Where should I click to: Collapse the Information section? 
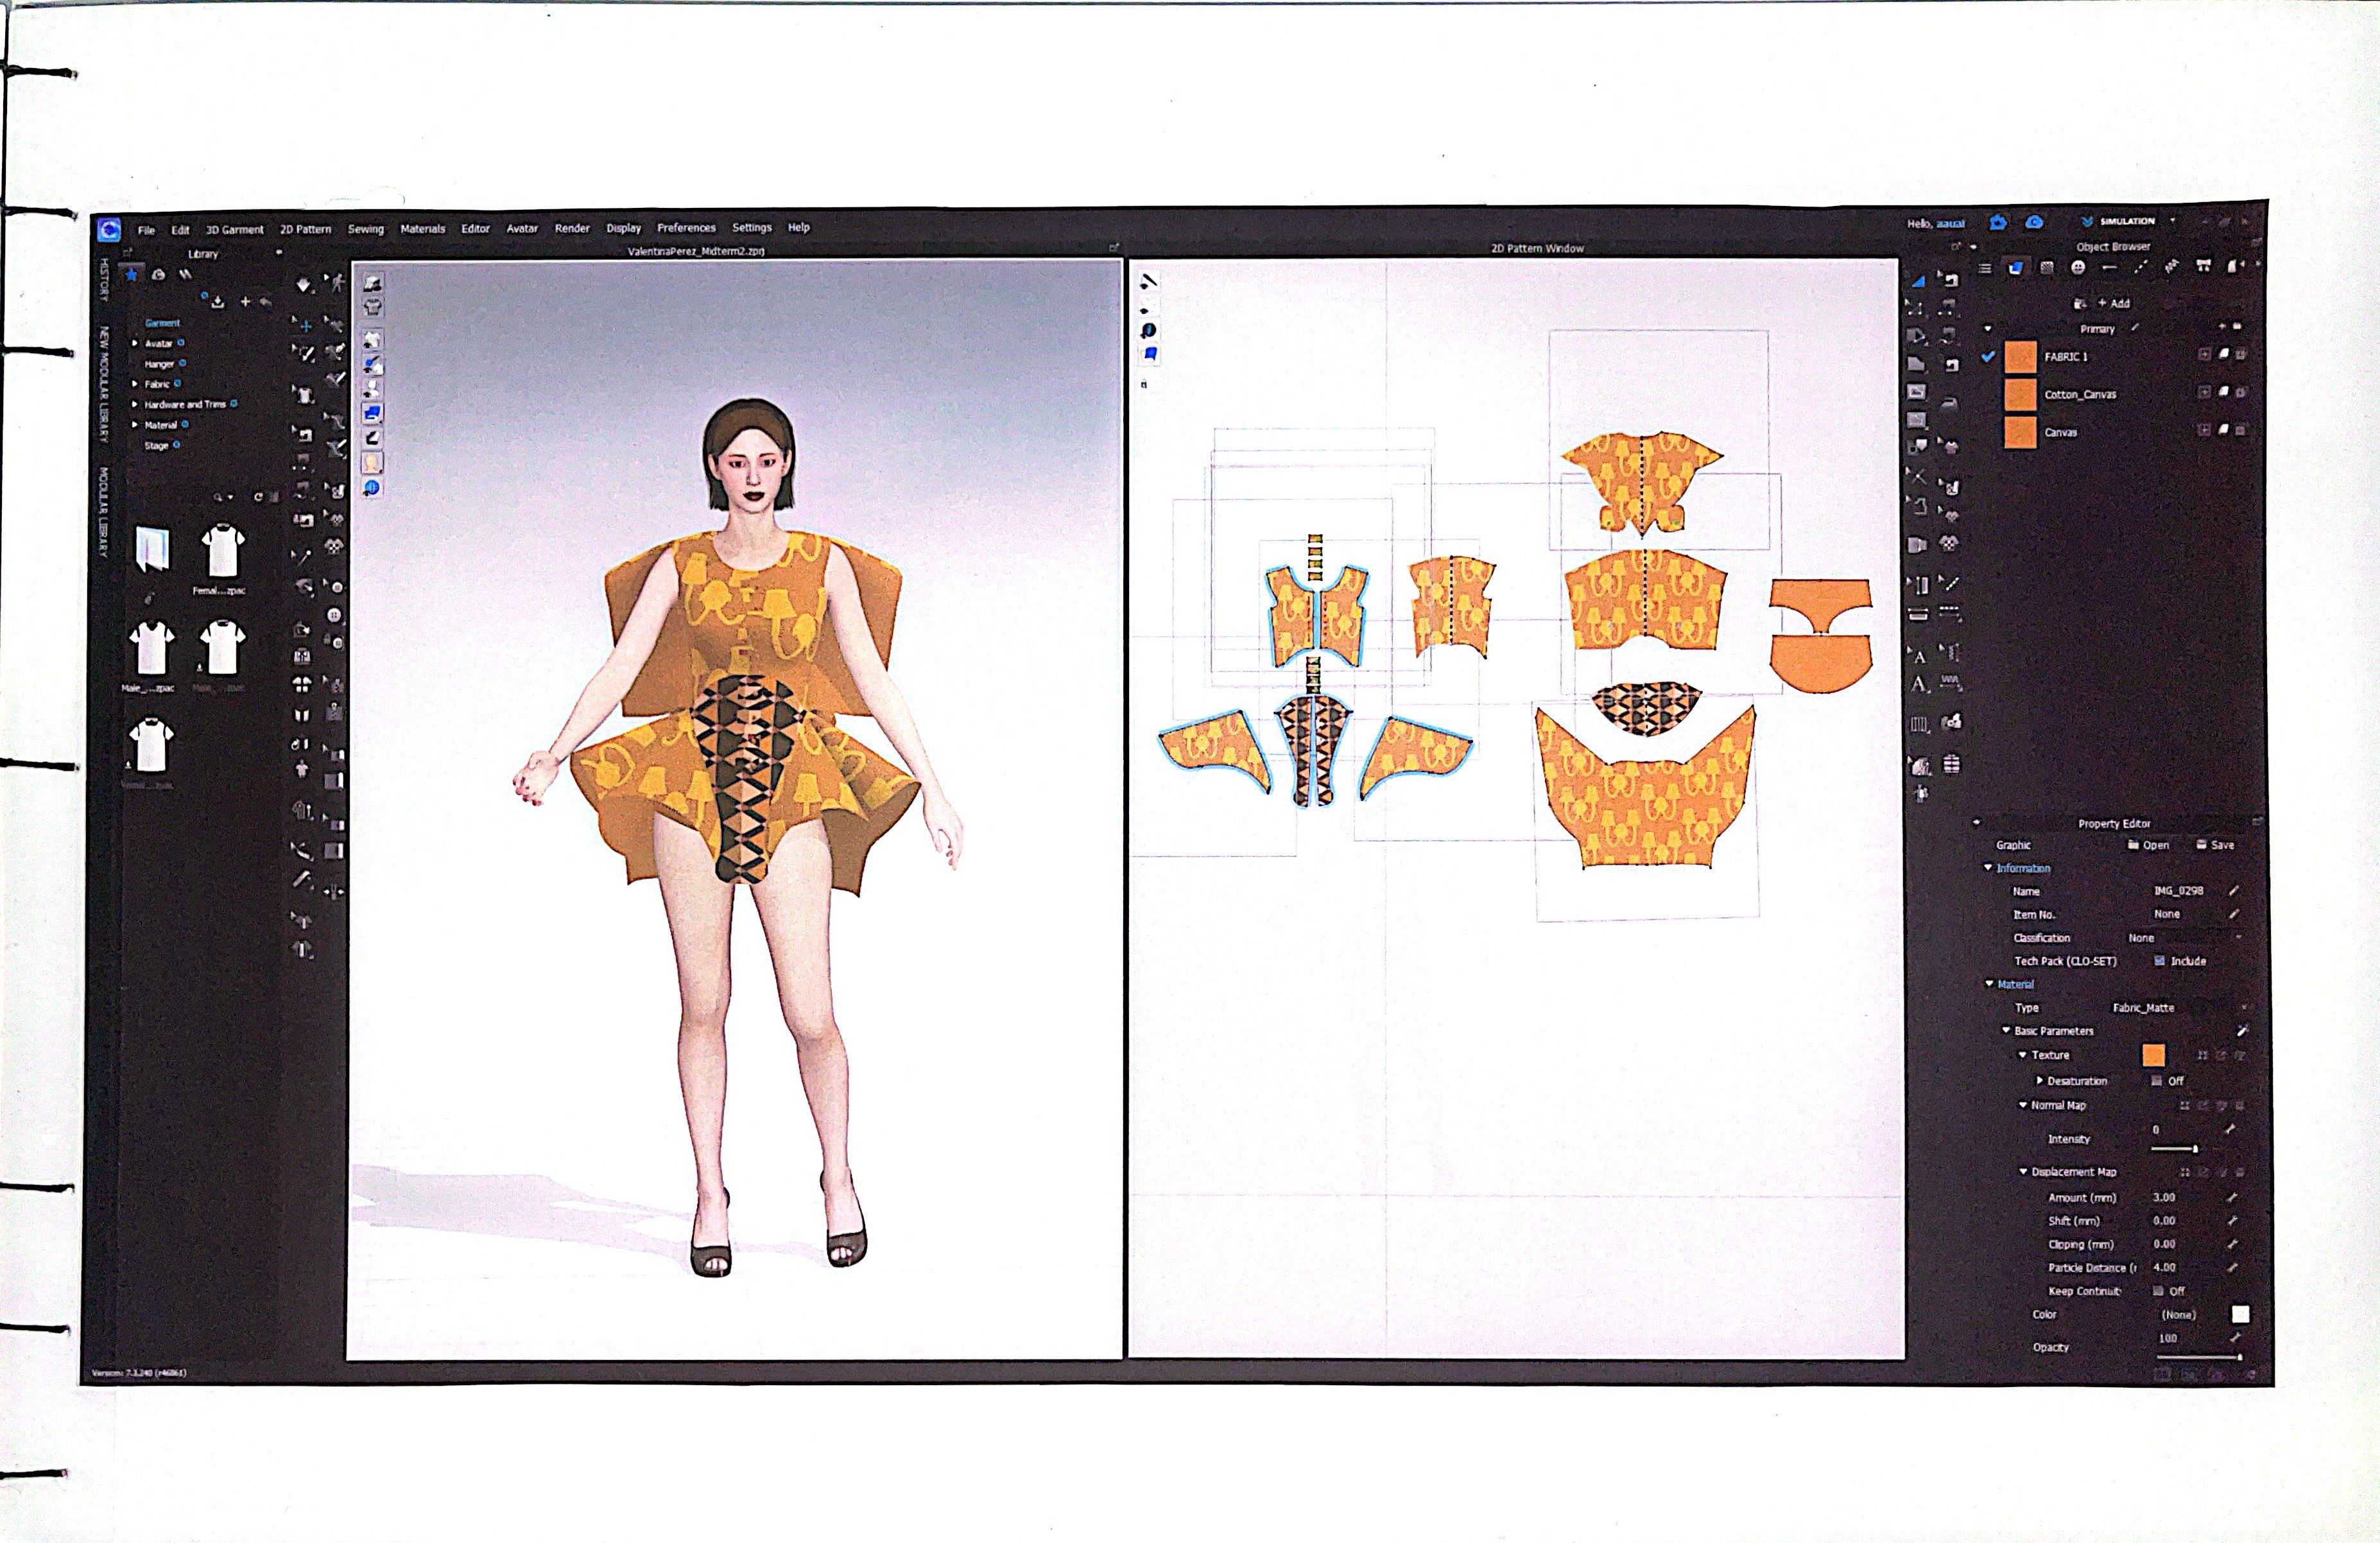click(1987, 868)
